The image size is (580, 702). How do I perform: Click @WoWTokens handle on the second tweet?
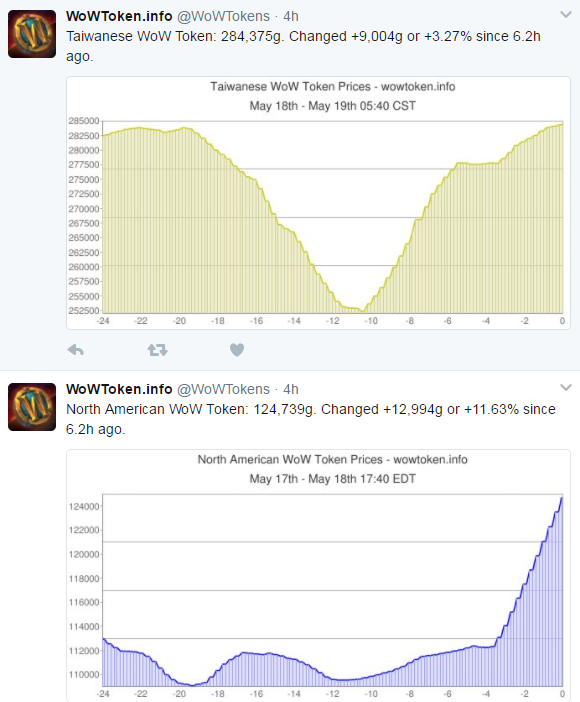tap(223, 389)
